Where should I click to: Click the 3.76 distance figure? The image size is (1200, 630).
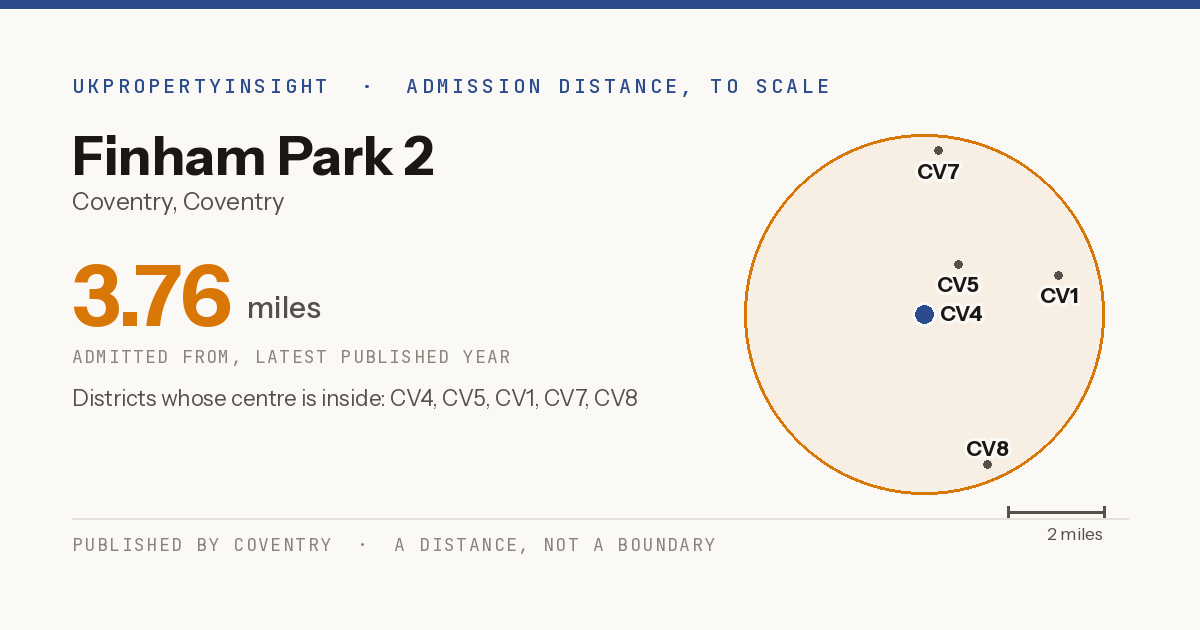tap(152, 296)
